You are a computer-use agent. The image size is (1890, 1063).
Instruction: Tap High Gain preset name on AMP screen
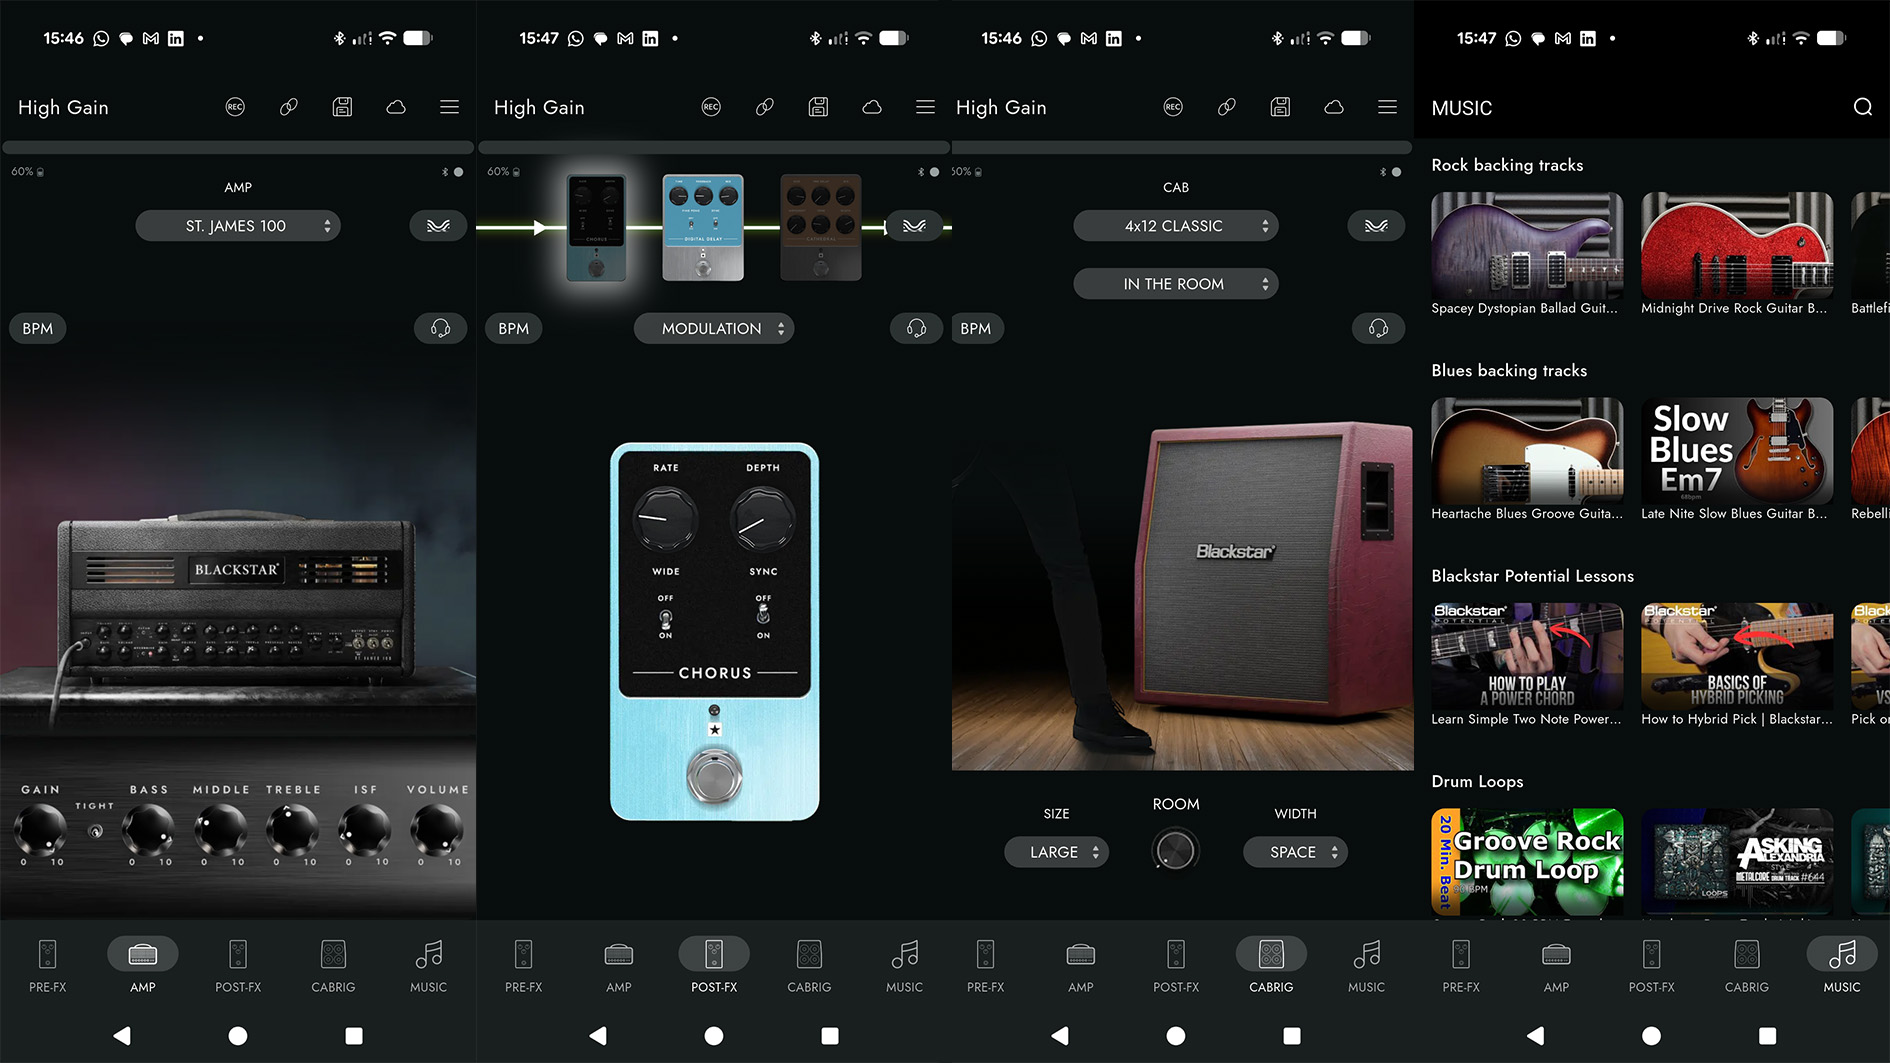(x=63, y=107)
